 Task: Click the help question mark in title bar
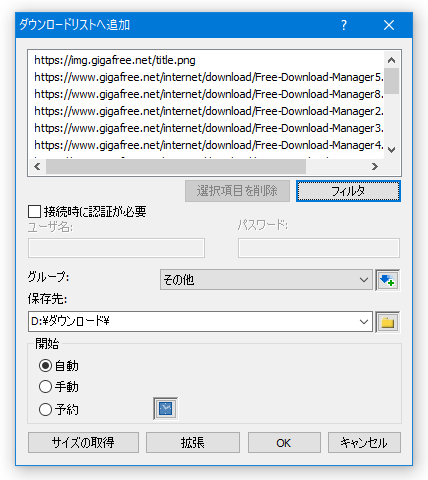coord(344,25)
